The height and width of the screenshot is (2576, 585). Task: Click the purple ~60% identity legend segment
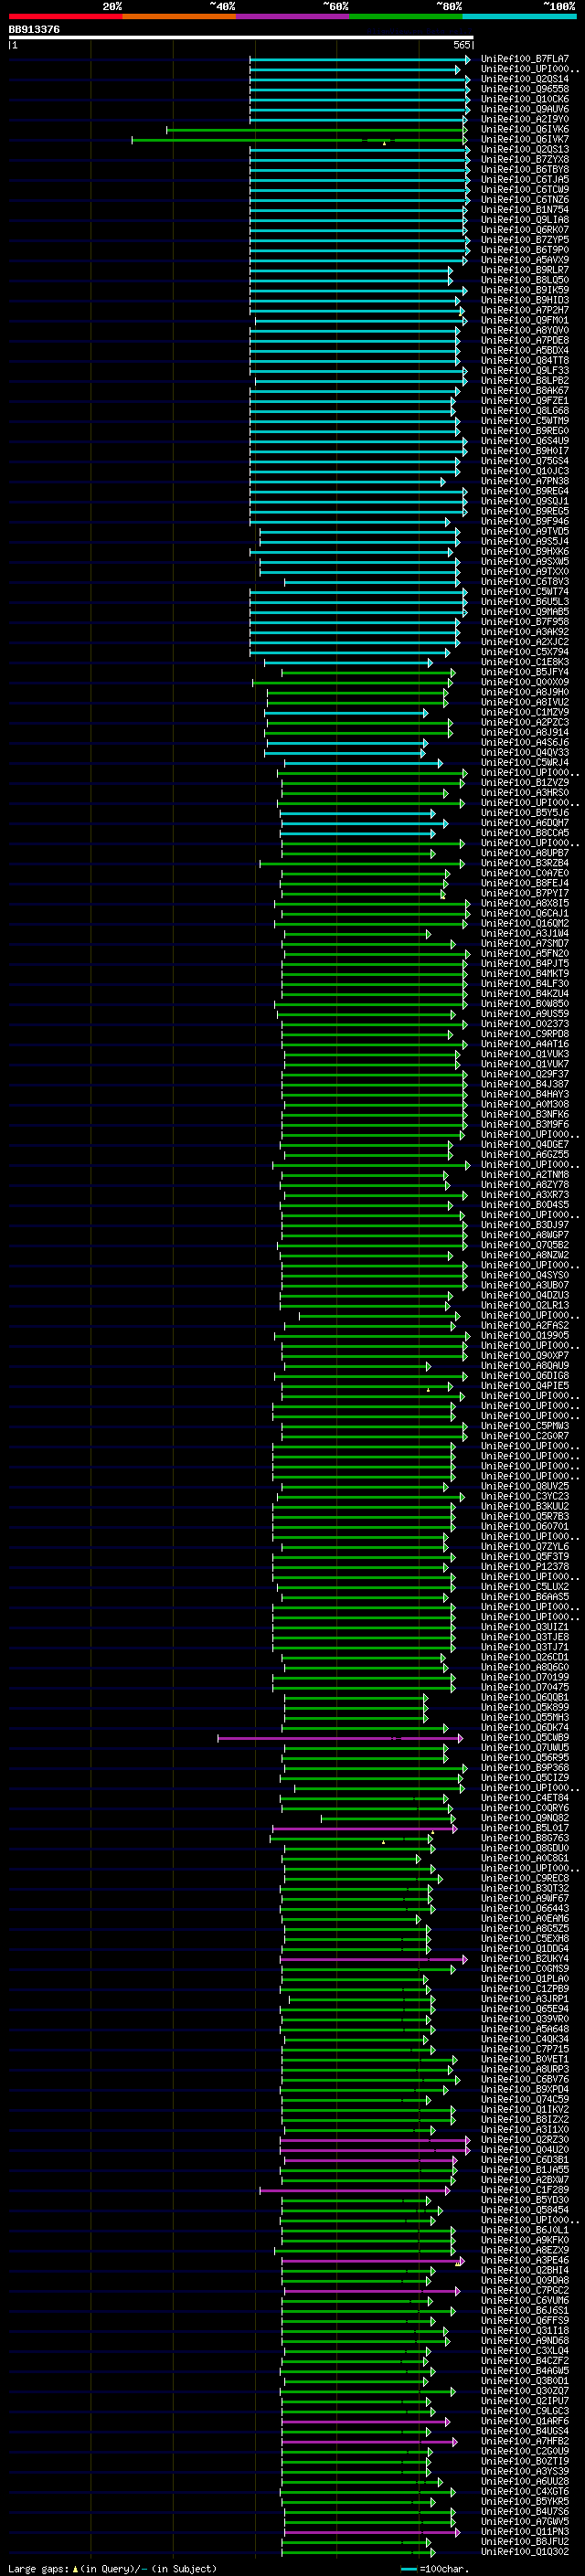293,16
